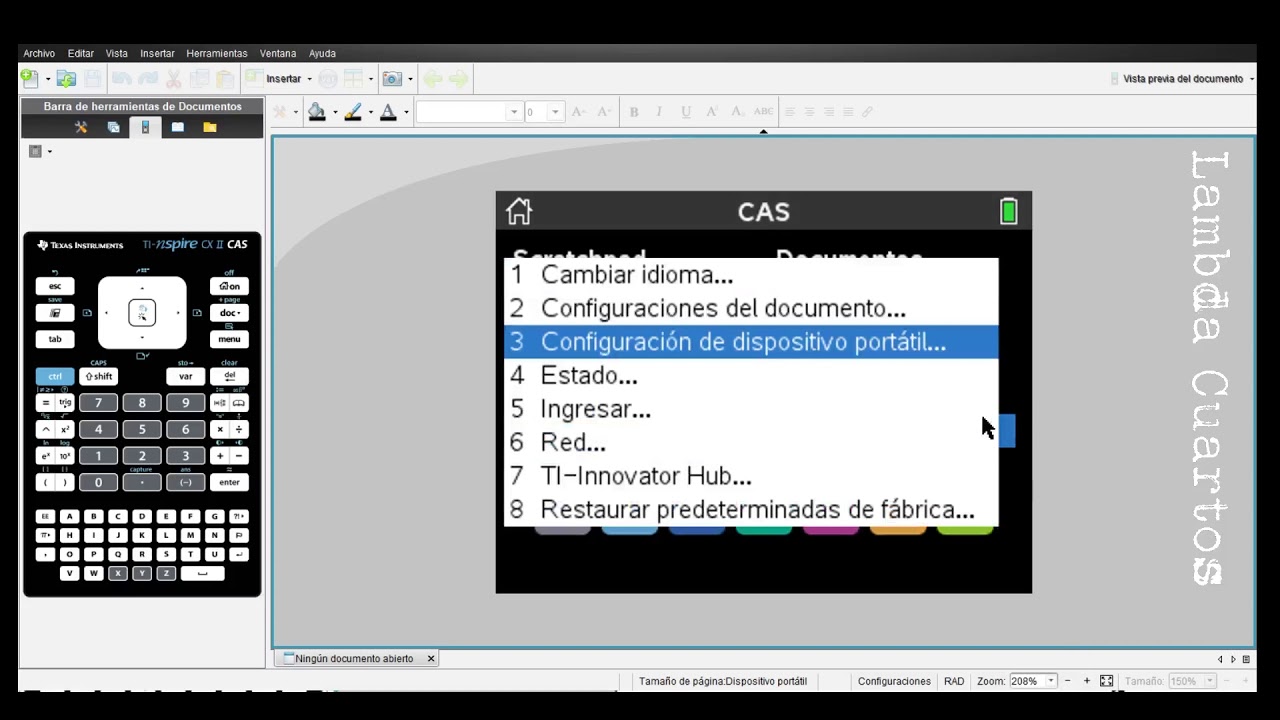
Task: Click the e to the x key
Action: [x=45, y=456]
